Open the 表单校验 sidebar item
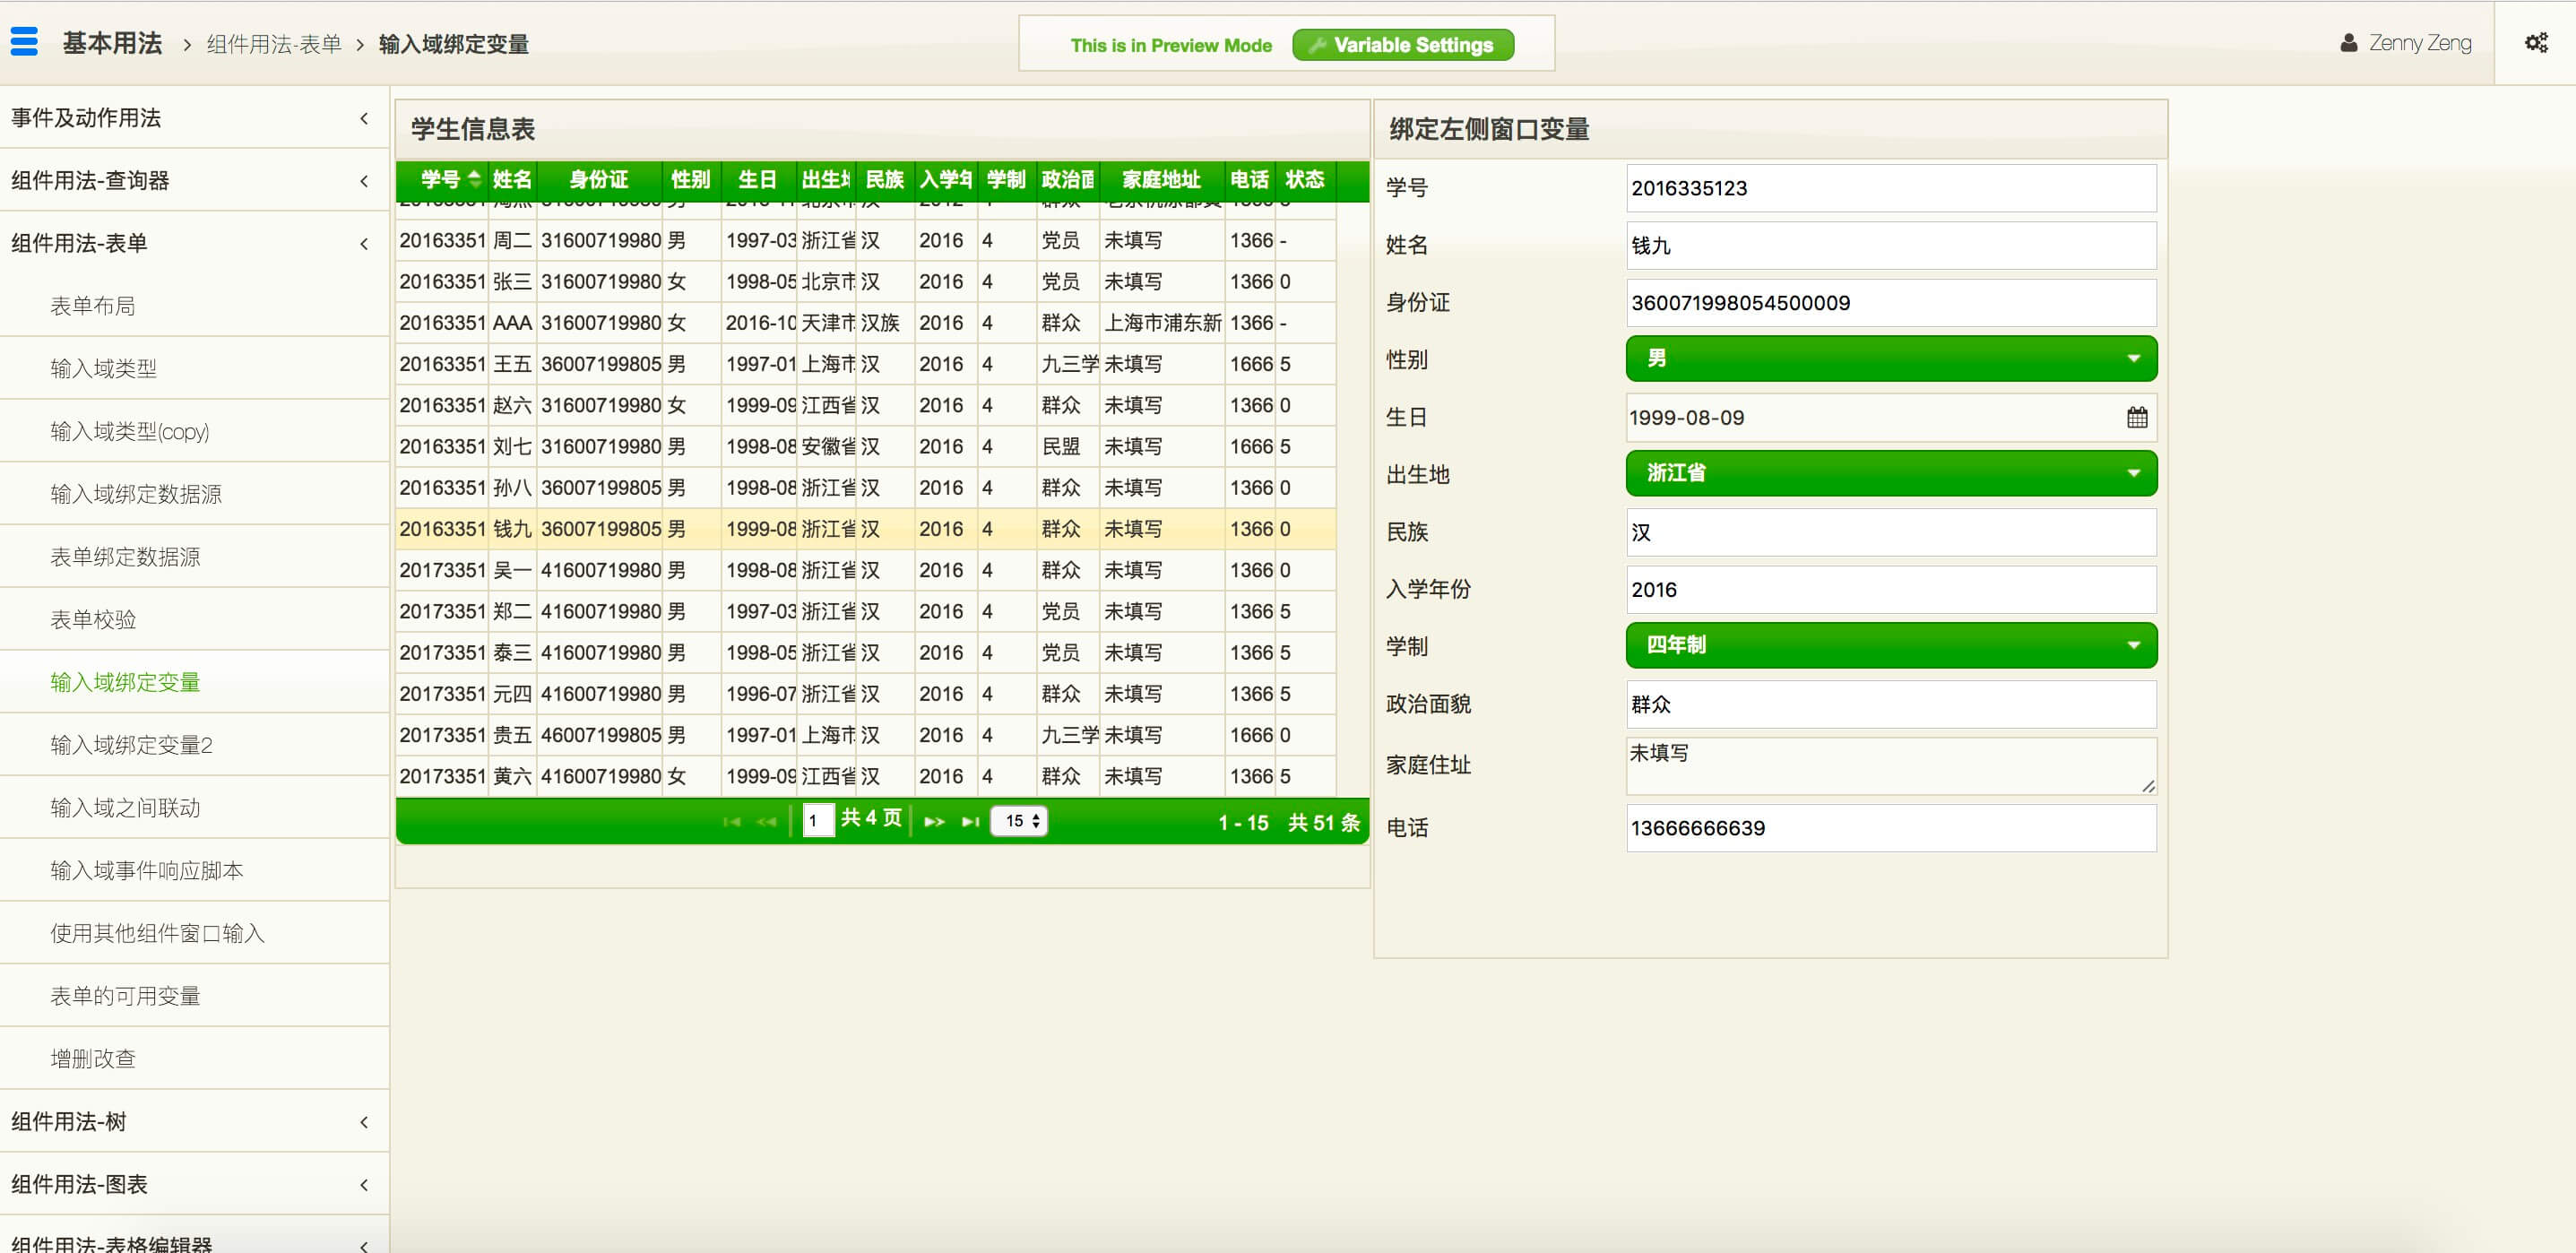2576x1253 pixels. pos(93,619)
